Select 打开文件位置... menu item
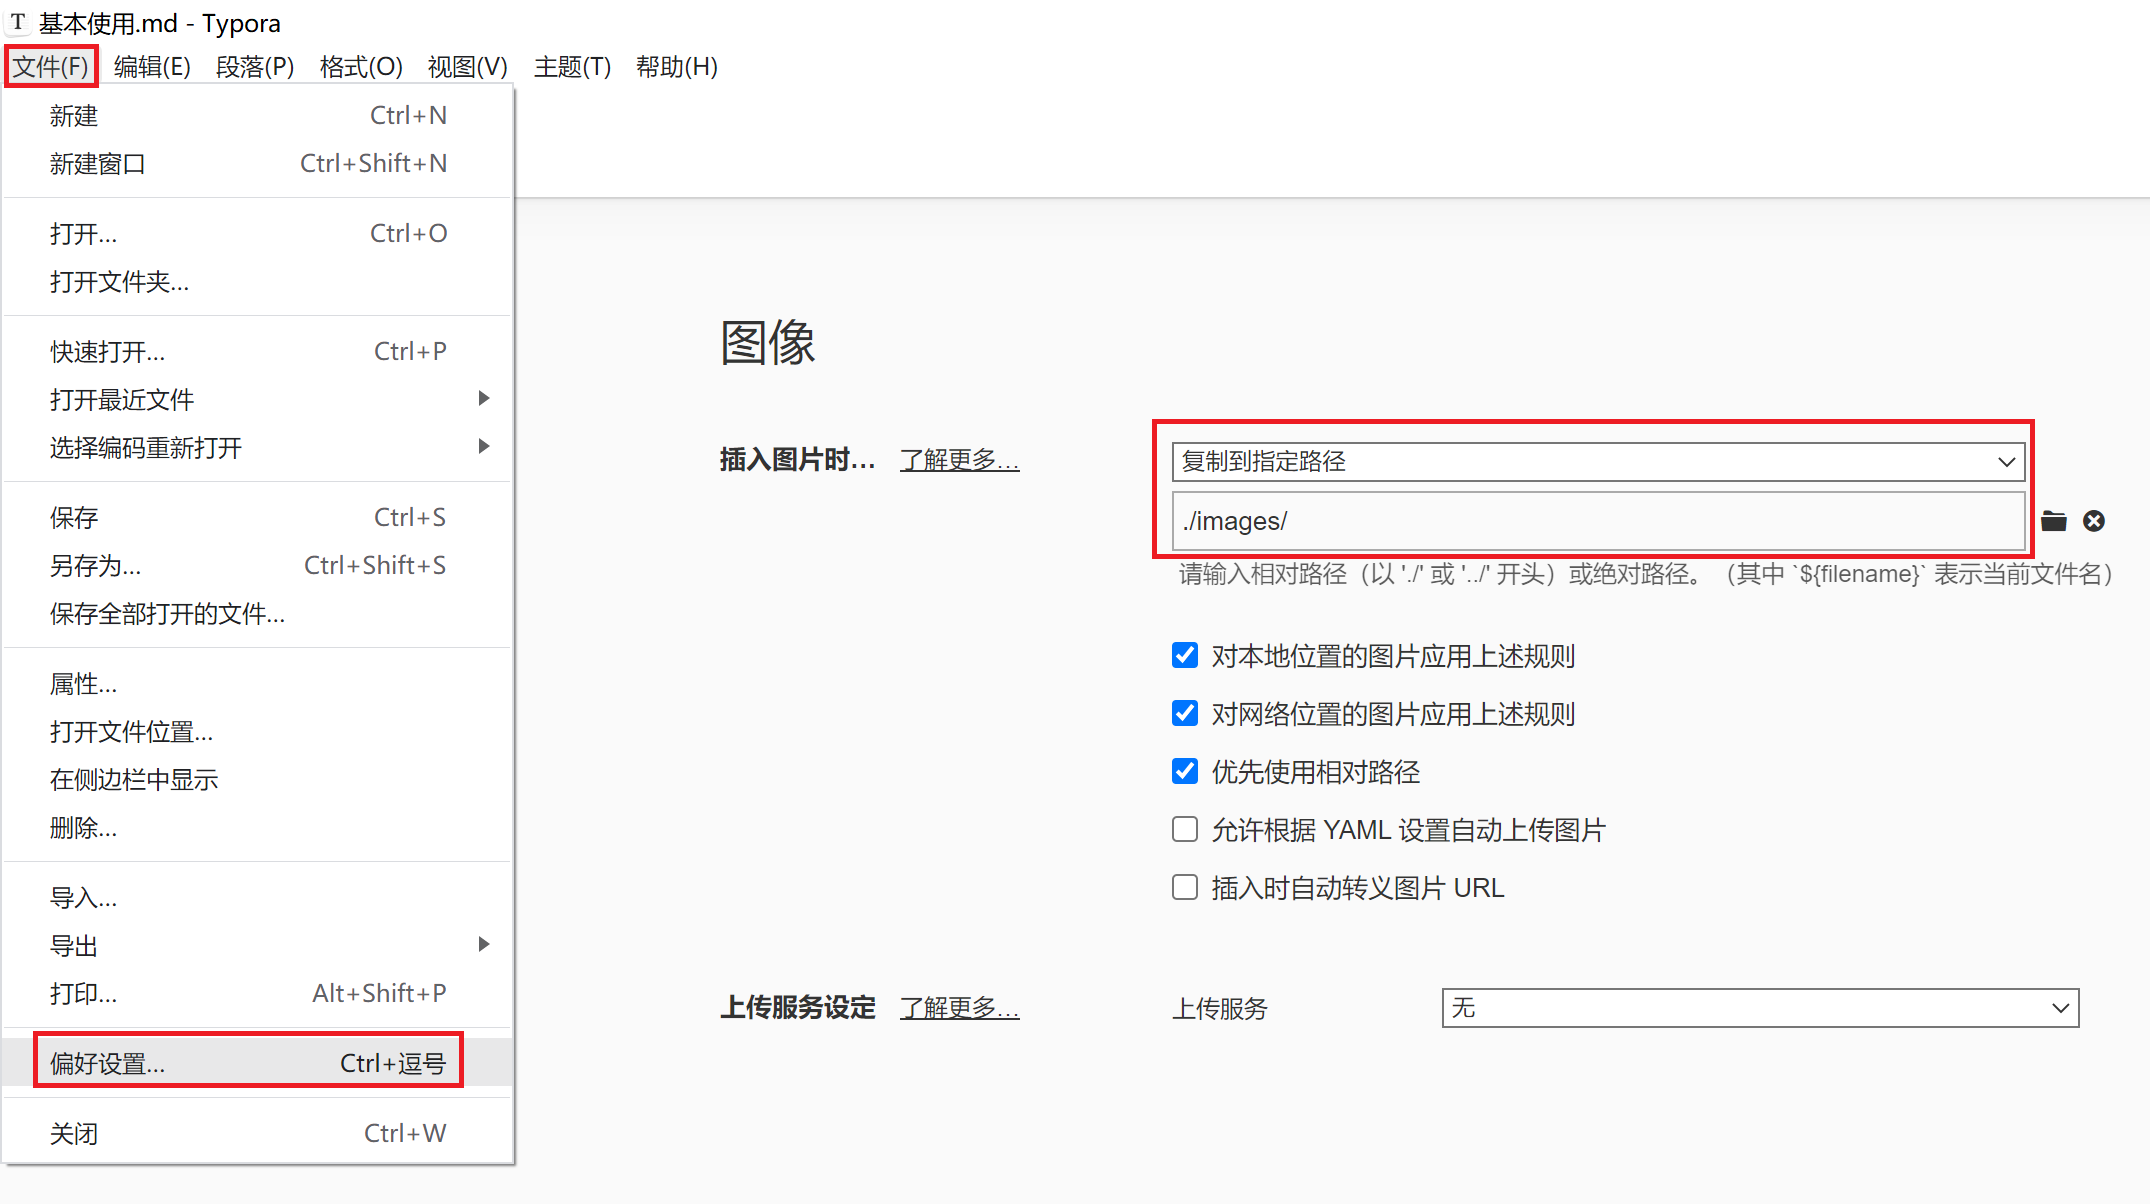The width and height of the screenshot is (2150, 1204). point(258,732)
